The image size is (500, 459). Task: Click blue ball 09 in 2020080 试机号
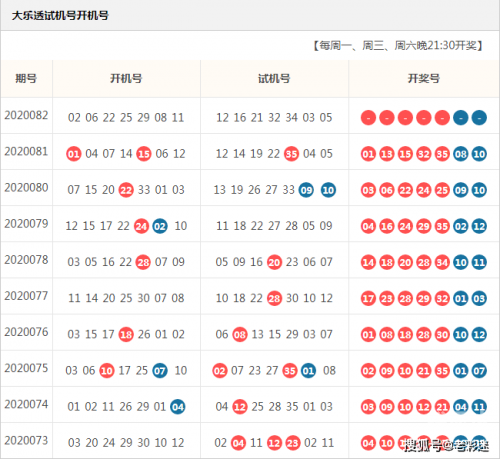tap(306, 190)
